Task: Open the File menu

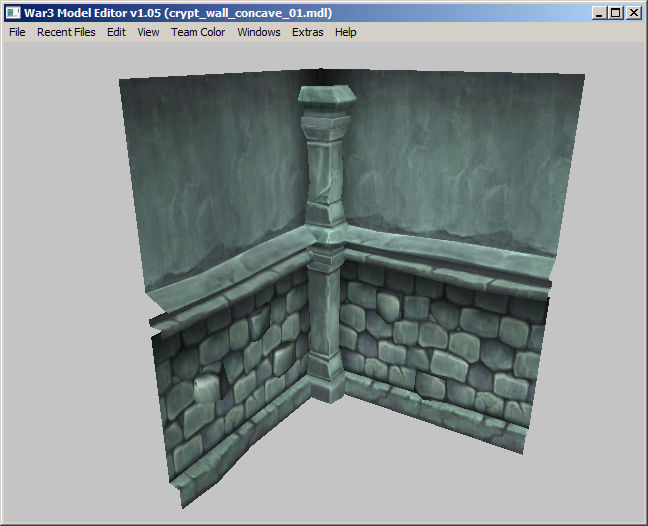Action: tap(17, 32)
